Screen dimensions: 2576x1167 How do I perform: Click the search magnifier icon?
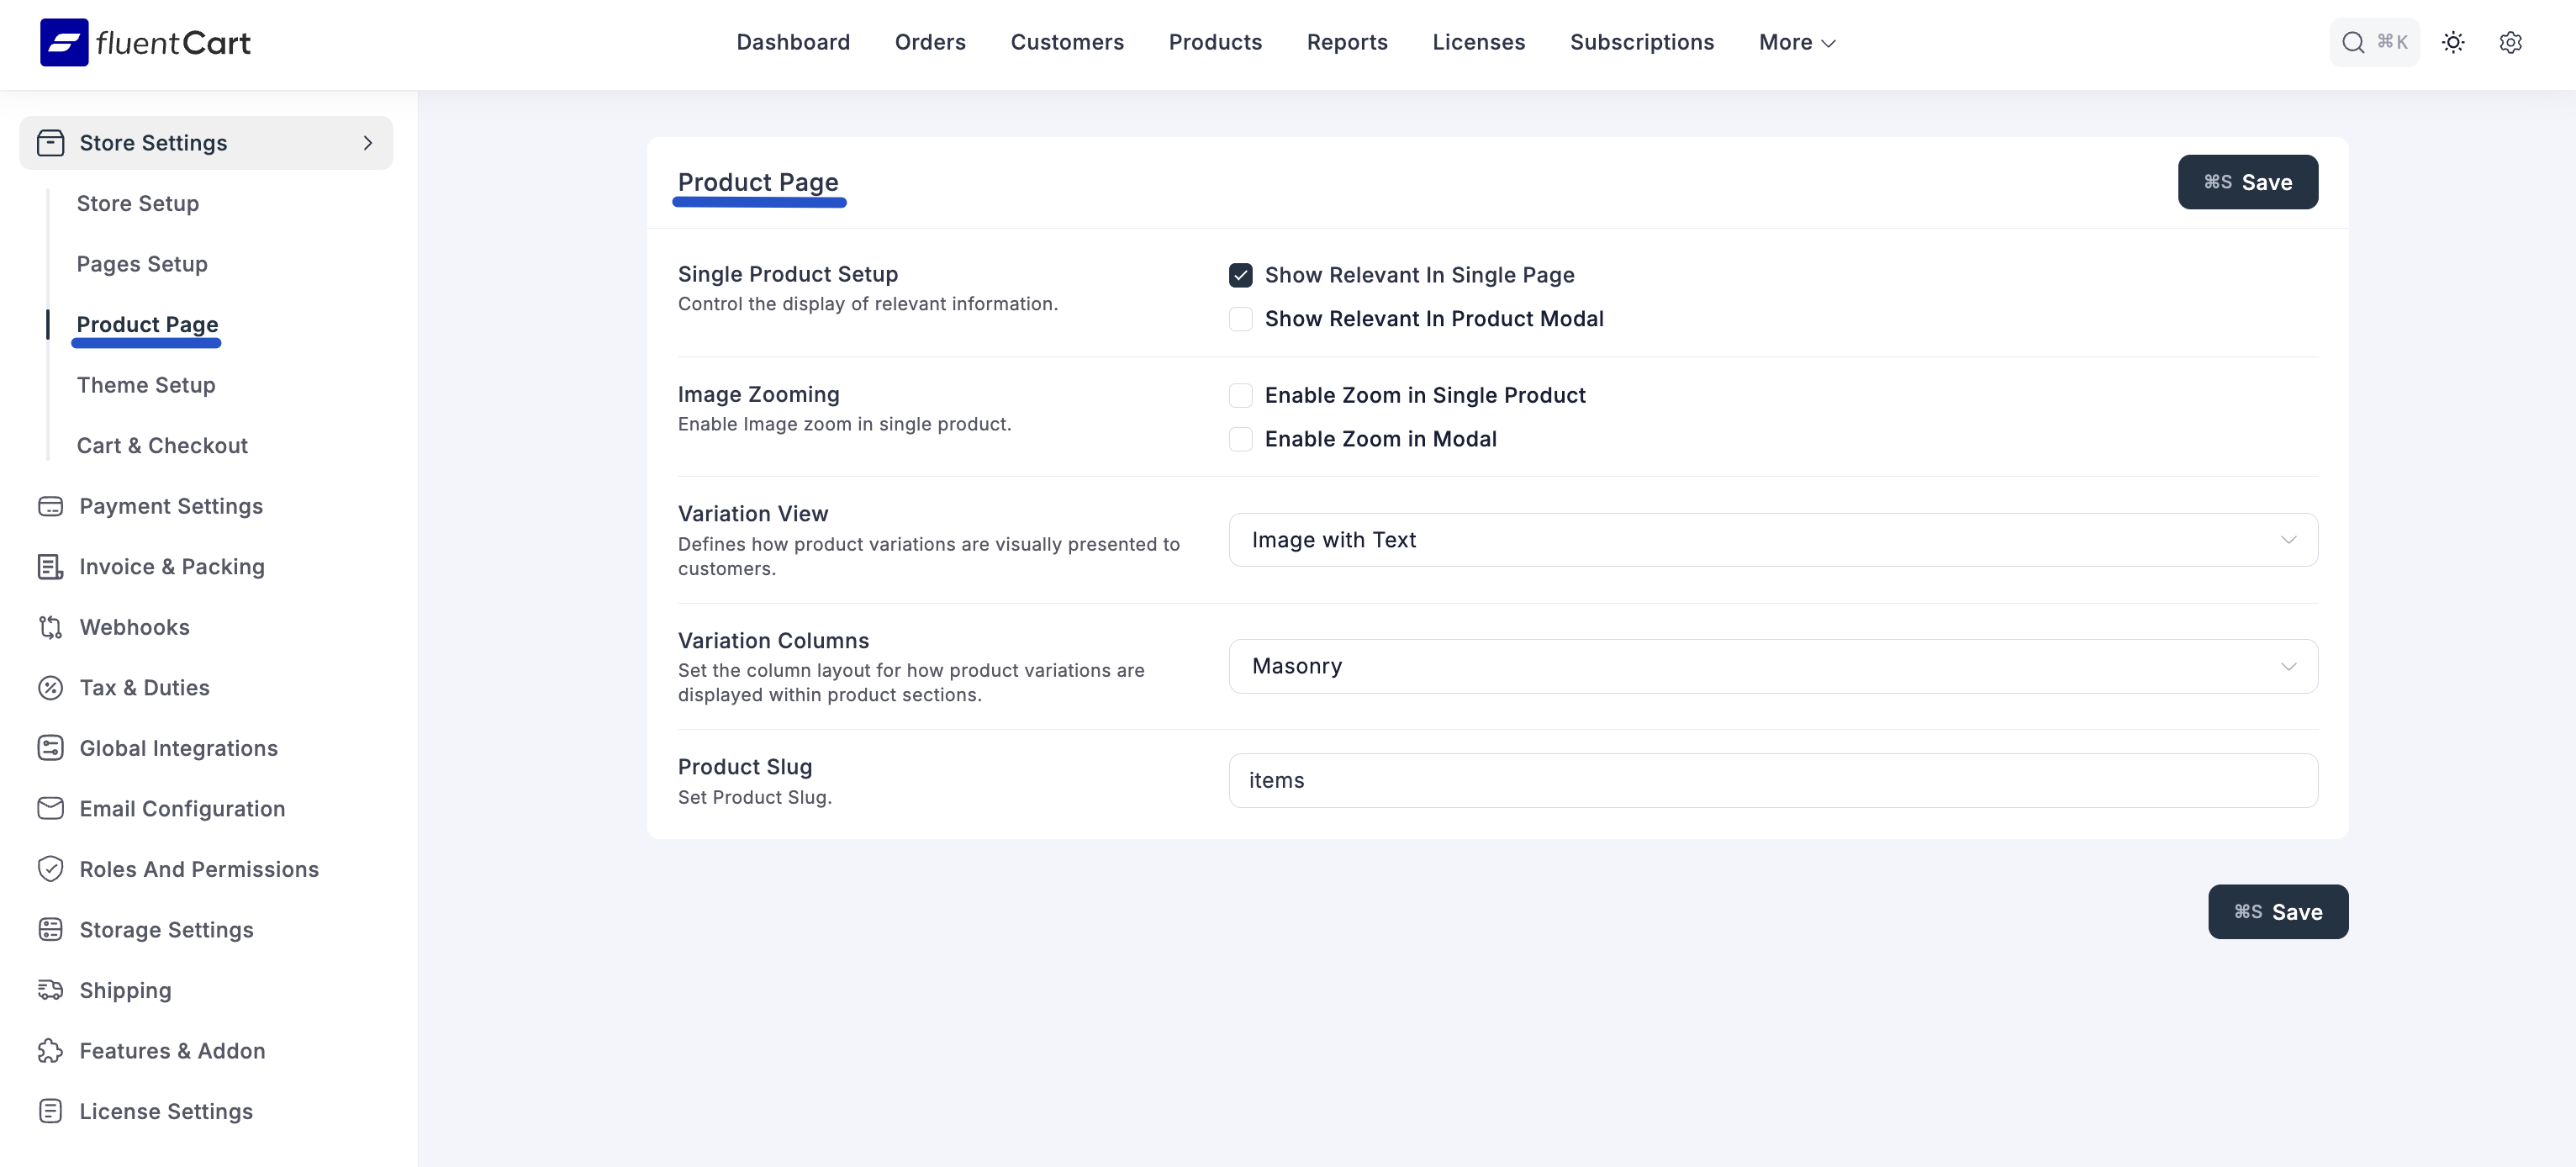point(2353,42)
